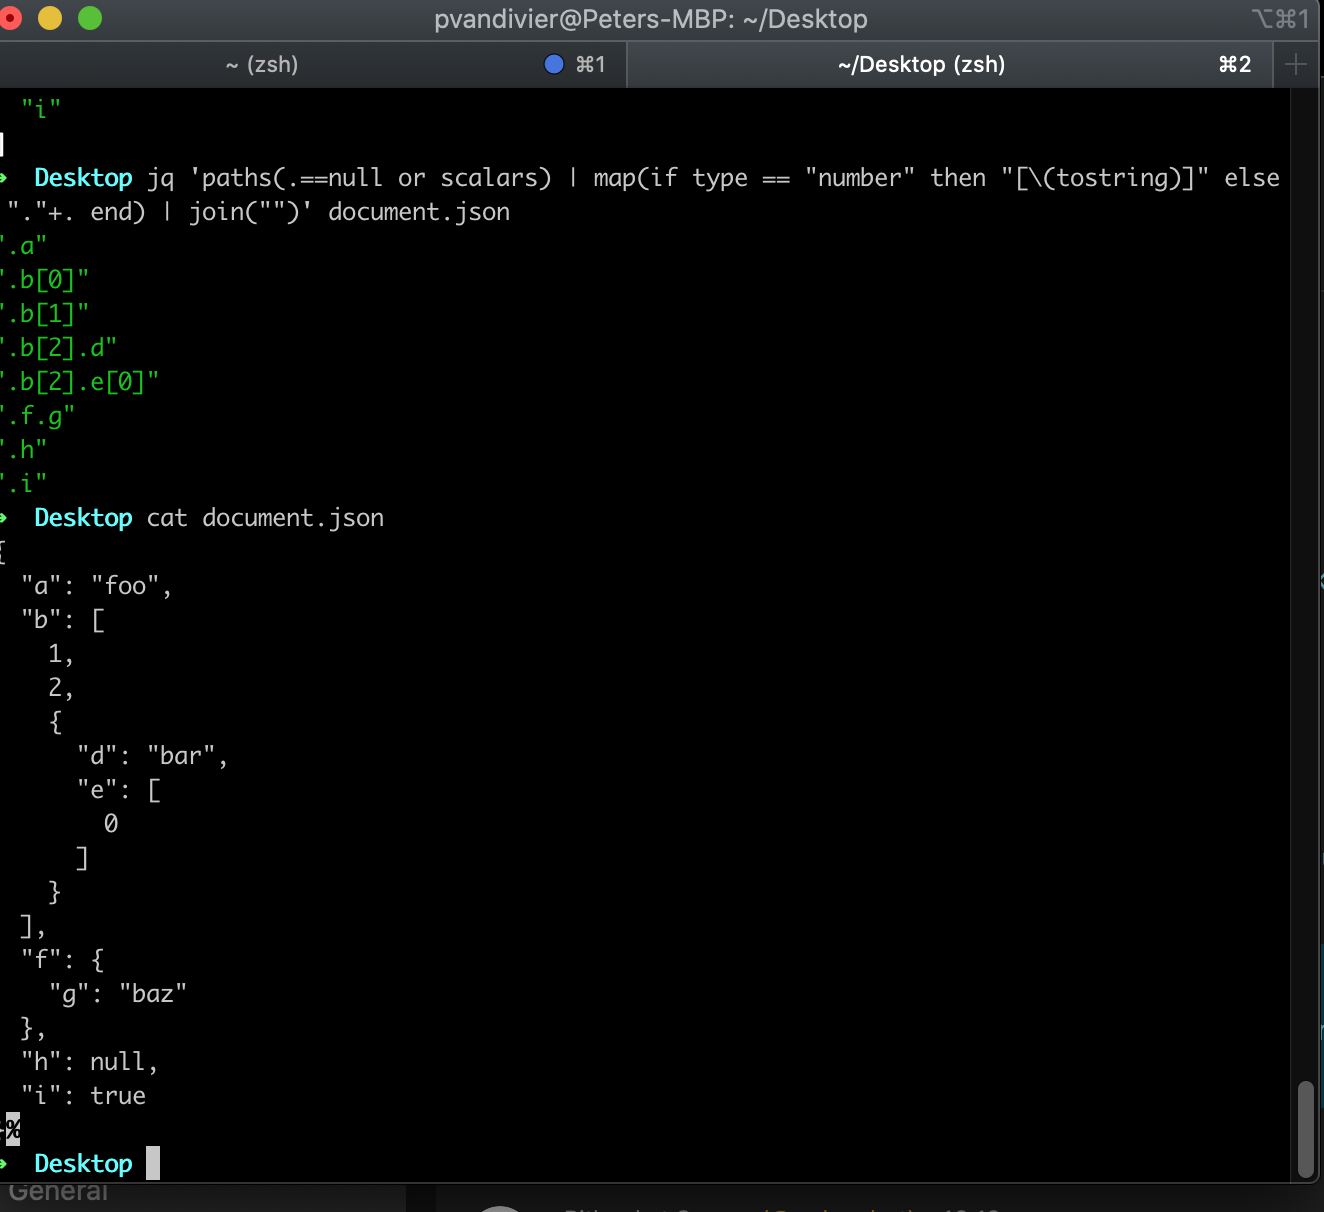Click the output line ".b[2].e[0]"
The image size is (1324, 1212).
pyautogui.click(x=79, y=382)
